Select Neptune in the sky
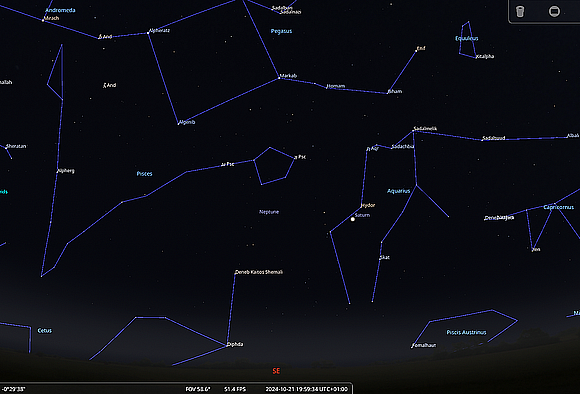The width and height of the screenshot is (580, 394). click(x=269, y=212)
